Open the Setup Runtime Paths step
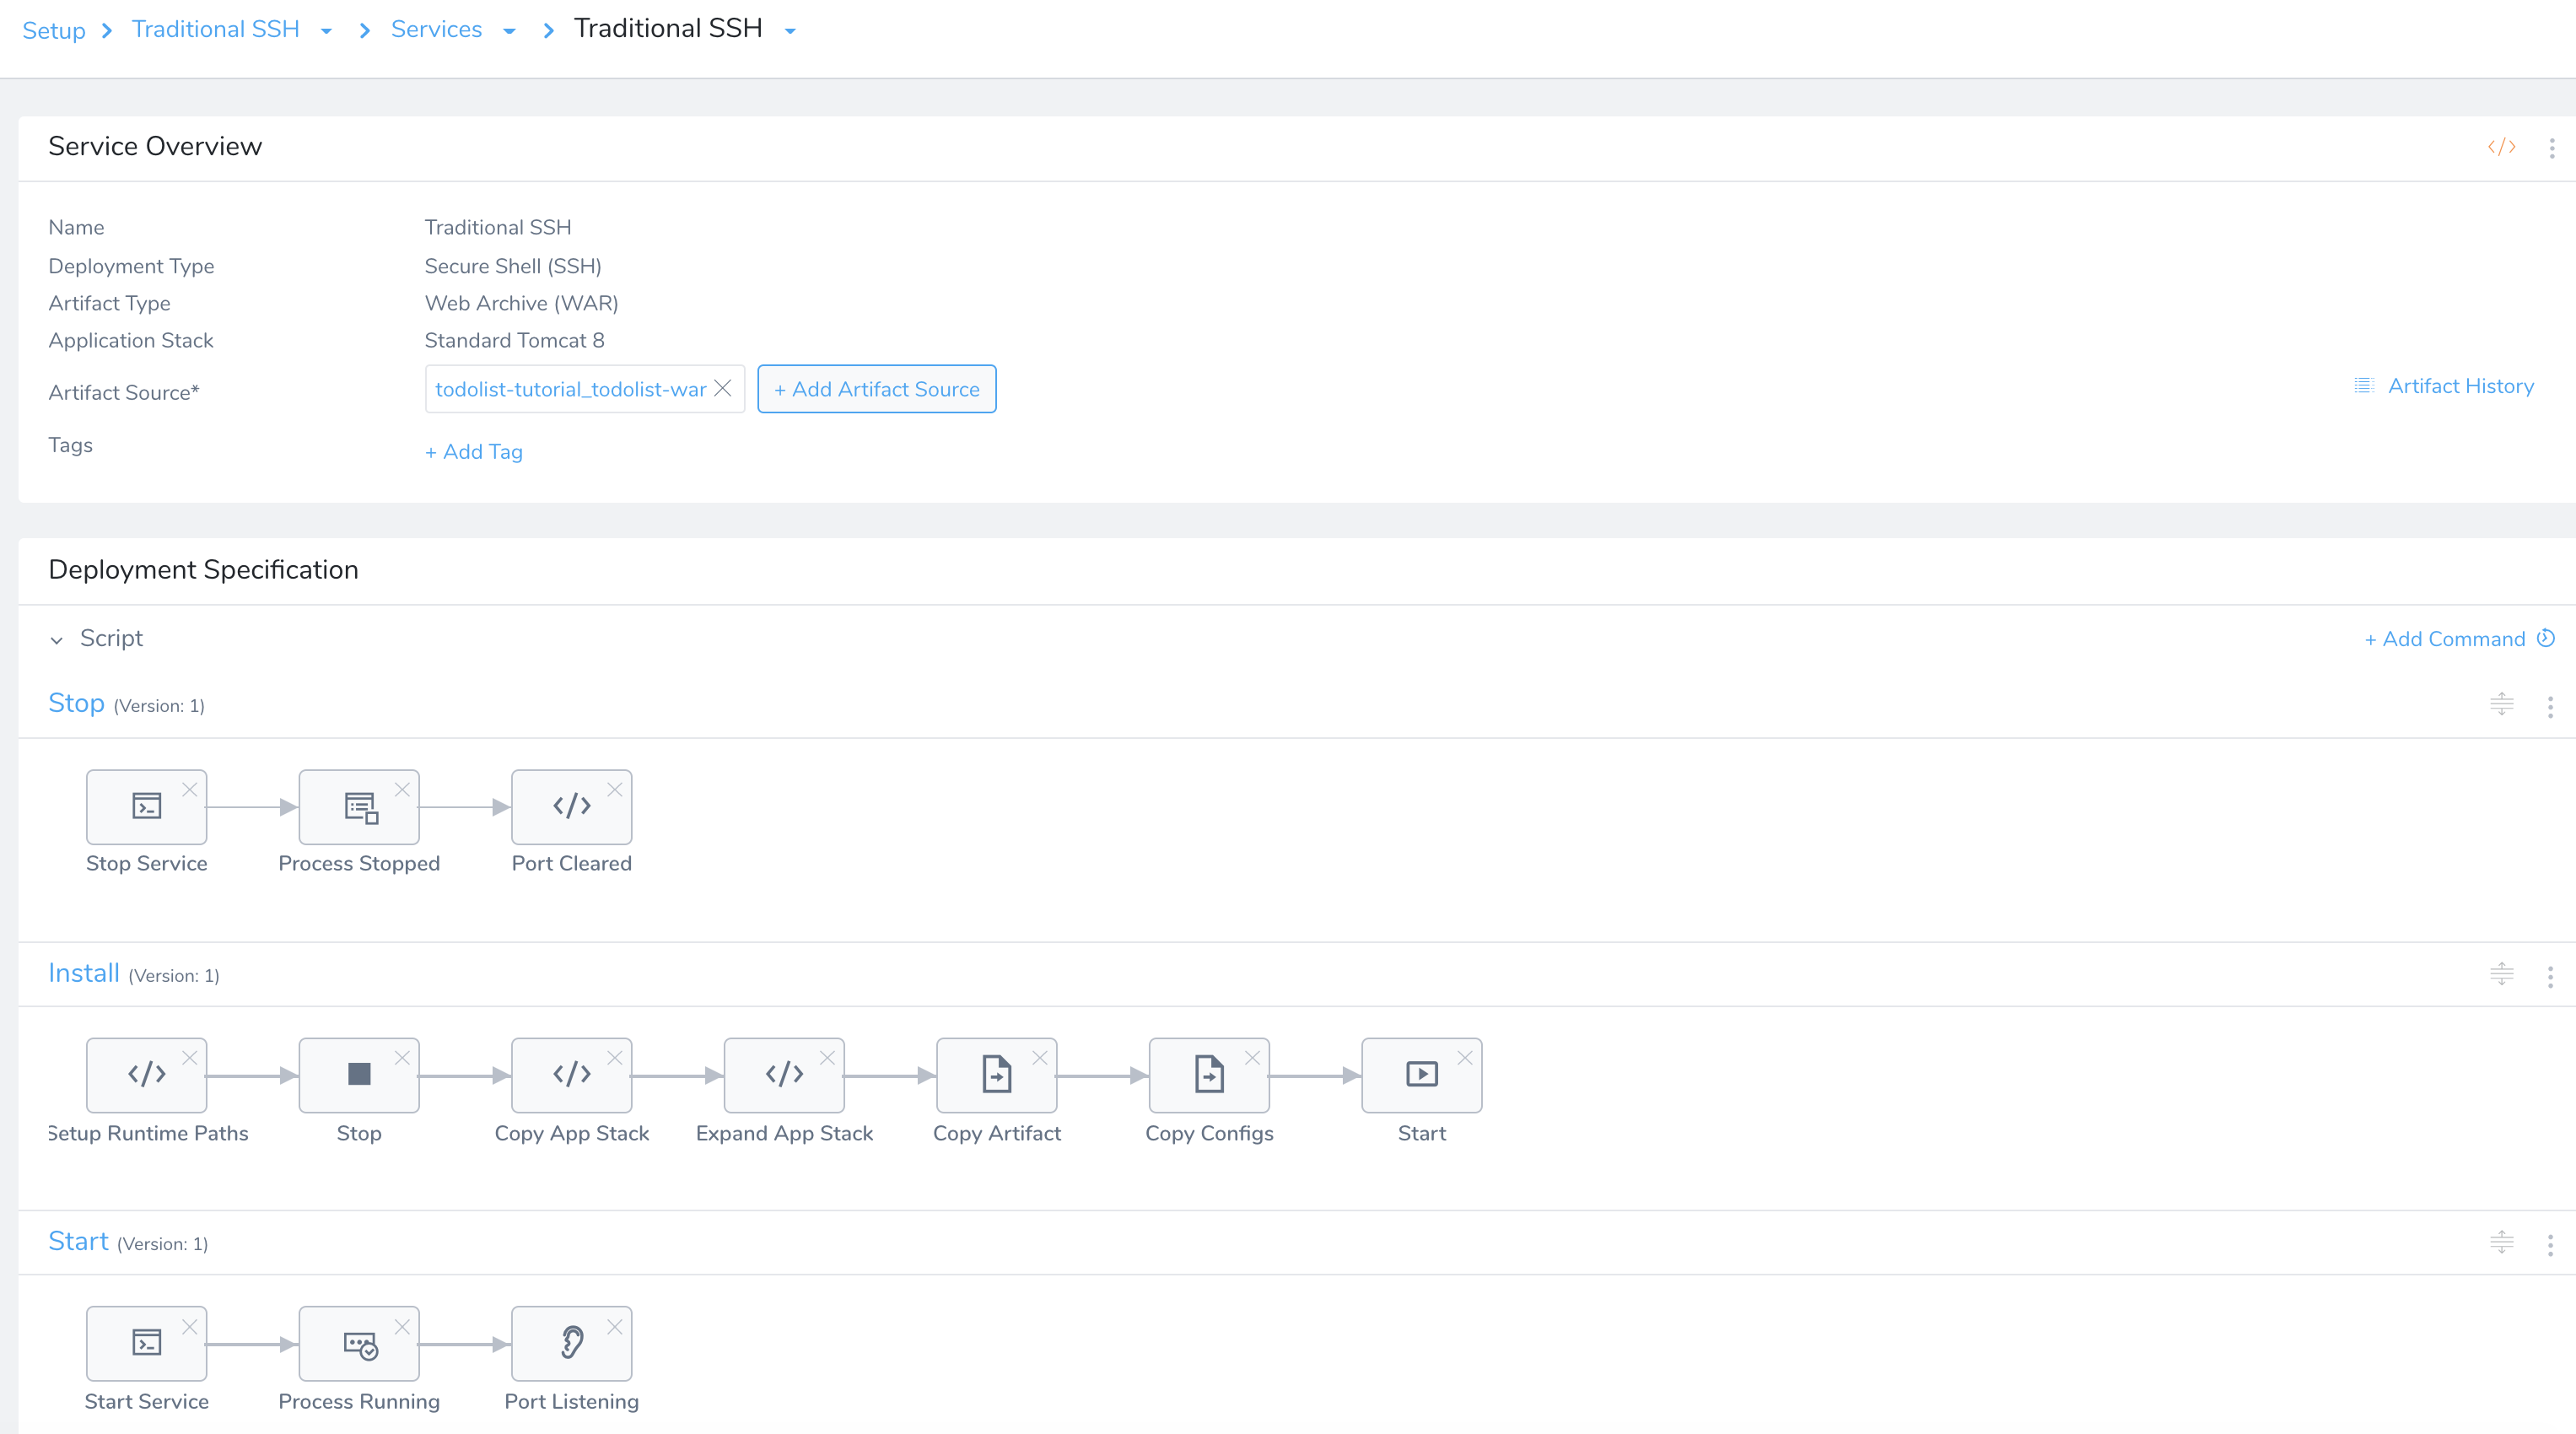2576x1434 pixels. click(146, 1075)
